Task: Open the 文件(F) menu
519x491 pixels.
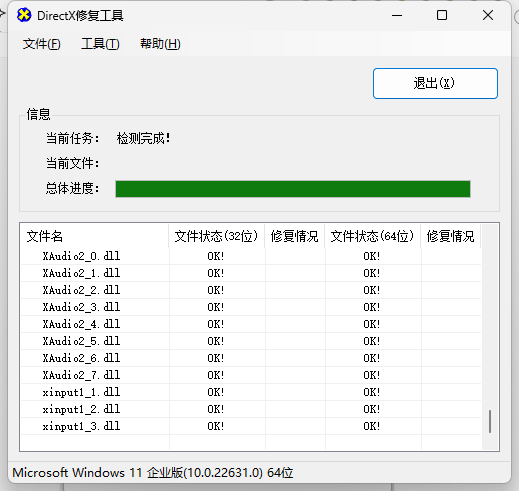Action: [x=41, y=44]
